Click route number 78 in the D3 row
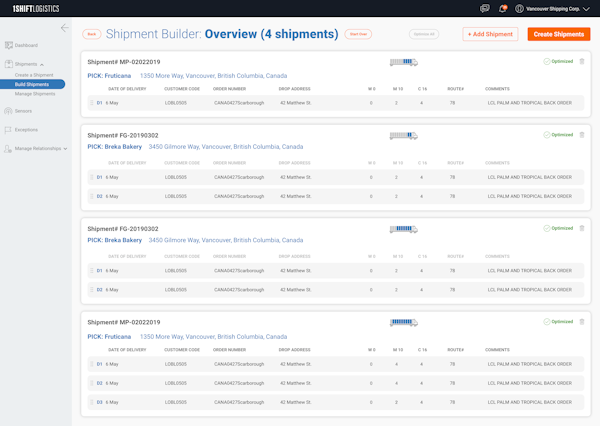600x426 pixels. pyautogui.click(x=452, y=402)
